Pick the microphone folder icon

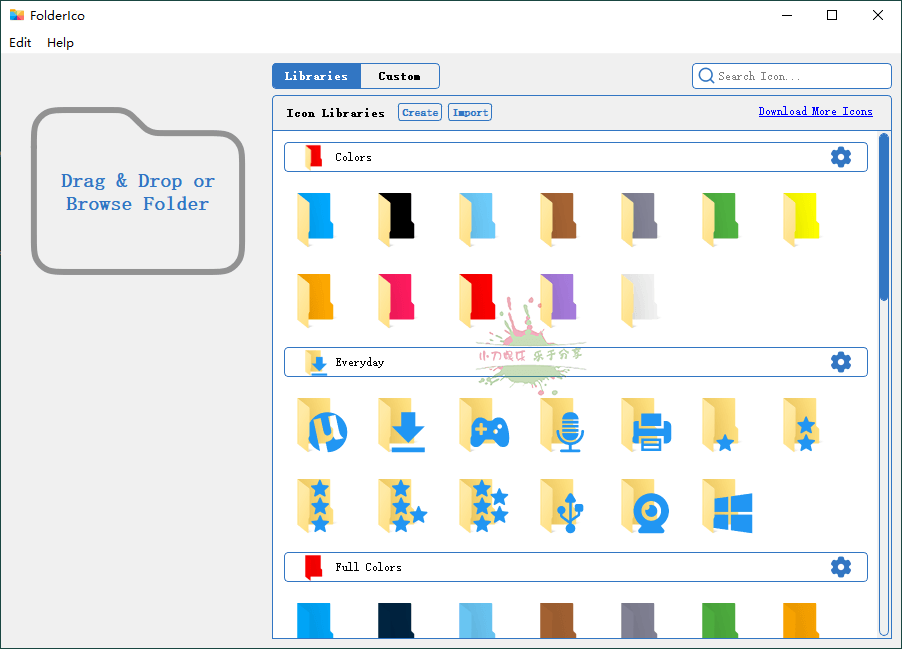[564, 425]
